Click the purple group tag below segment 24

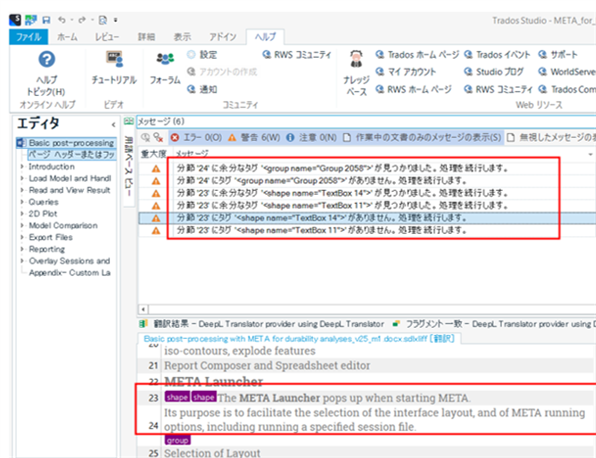coord(178,440)
